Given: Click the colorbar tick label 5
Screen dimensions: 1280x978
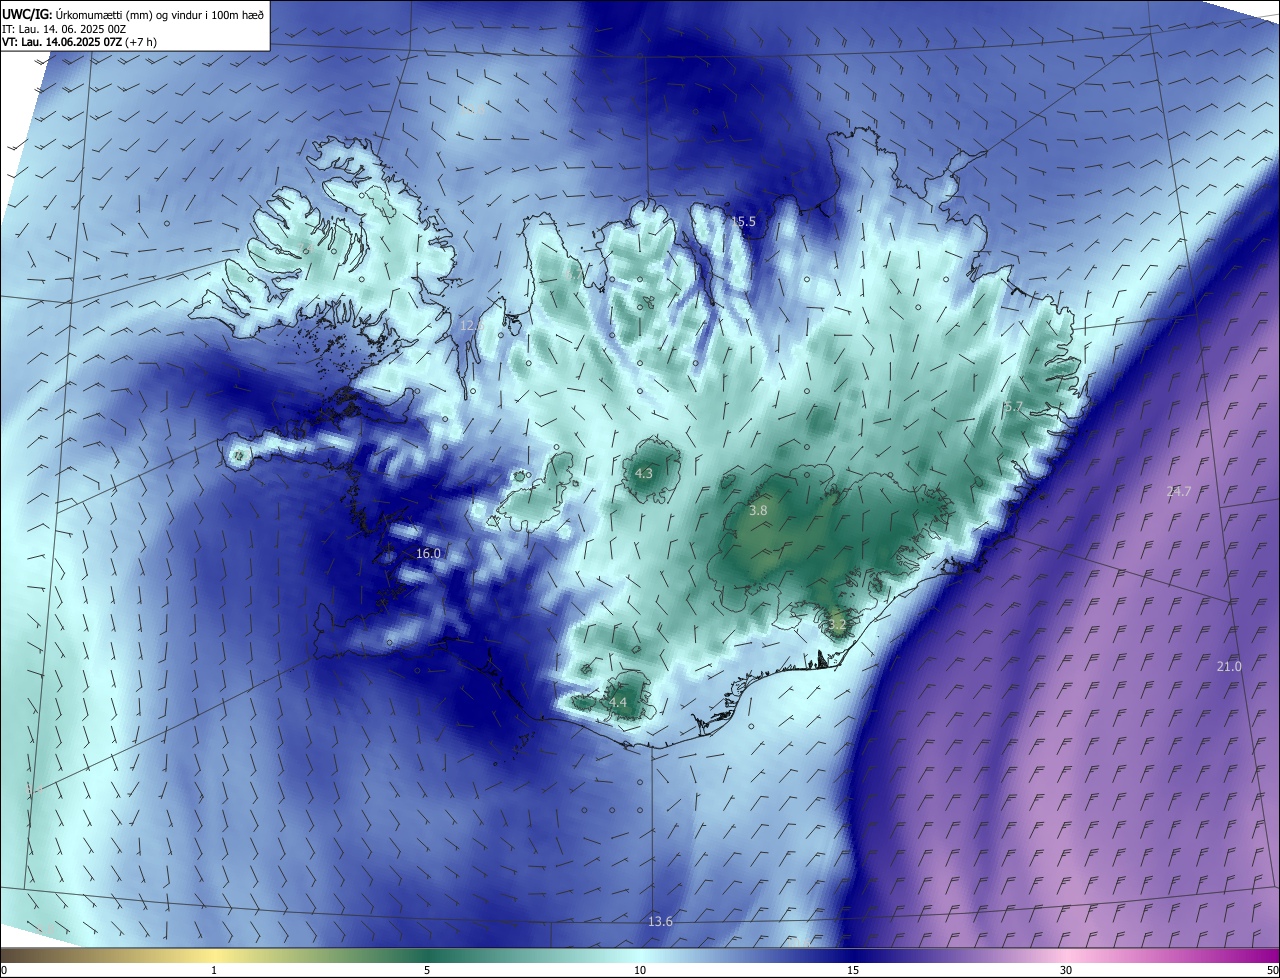Looking at the screenshot, I should (427, 970).
